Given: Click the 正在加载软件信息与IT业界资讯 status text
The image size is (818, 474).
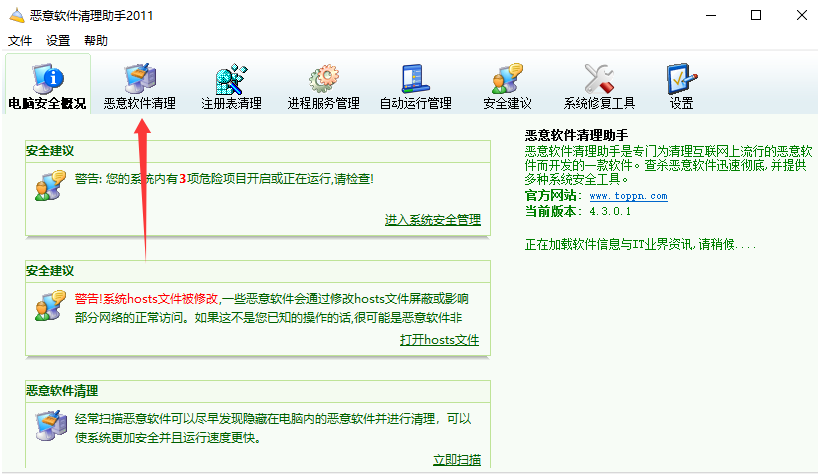Looking at the screenshot, I should pos(640,244).
